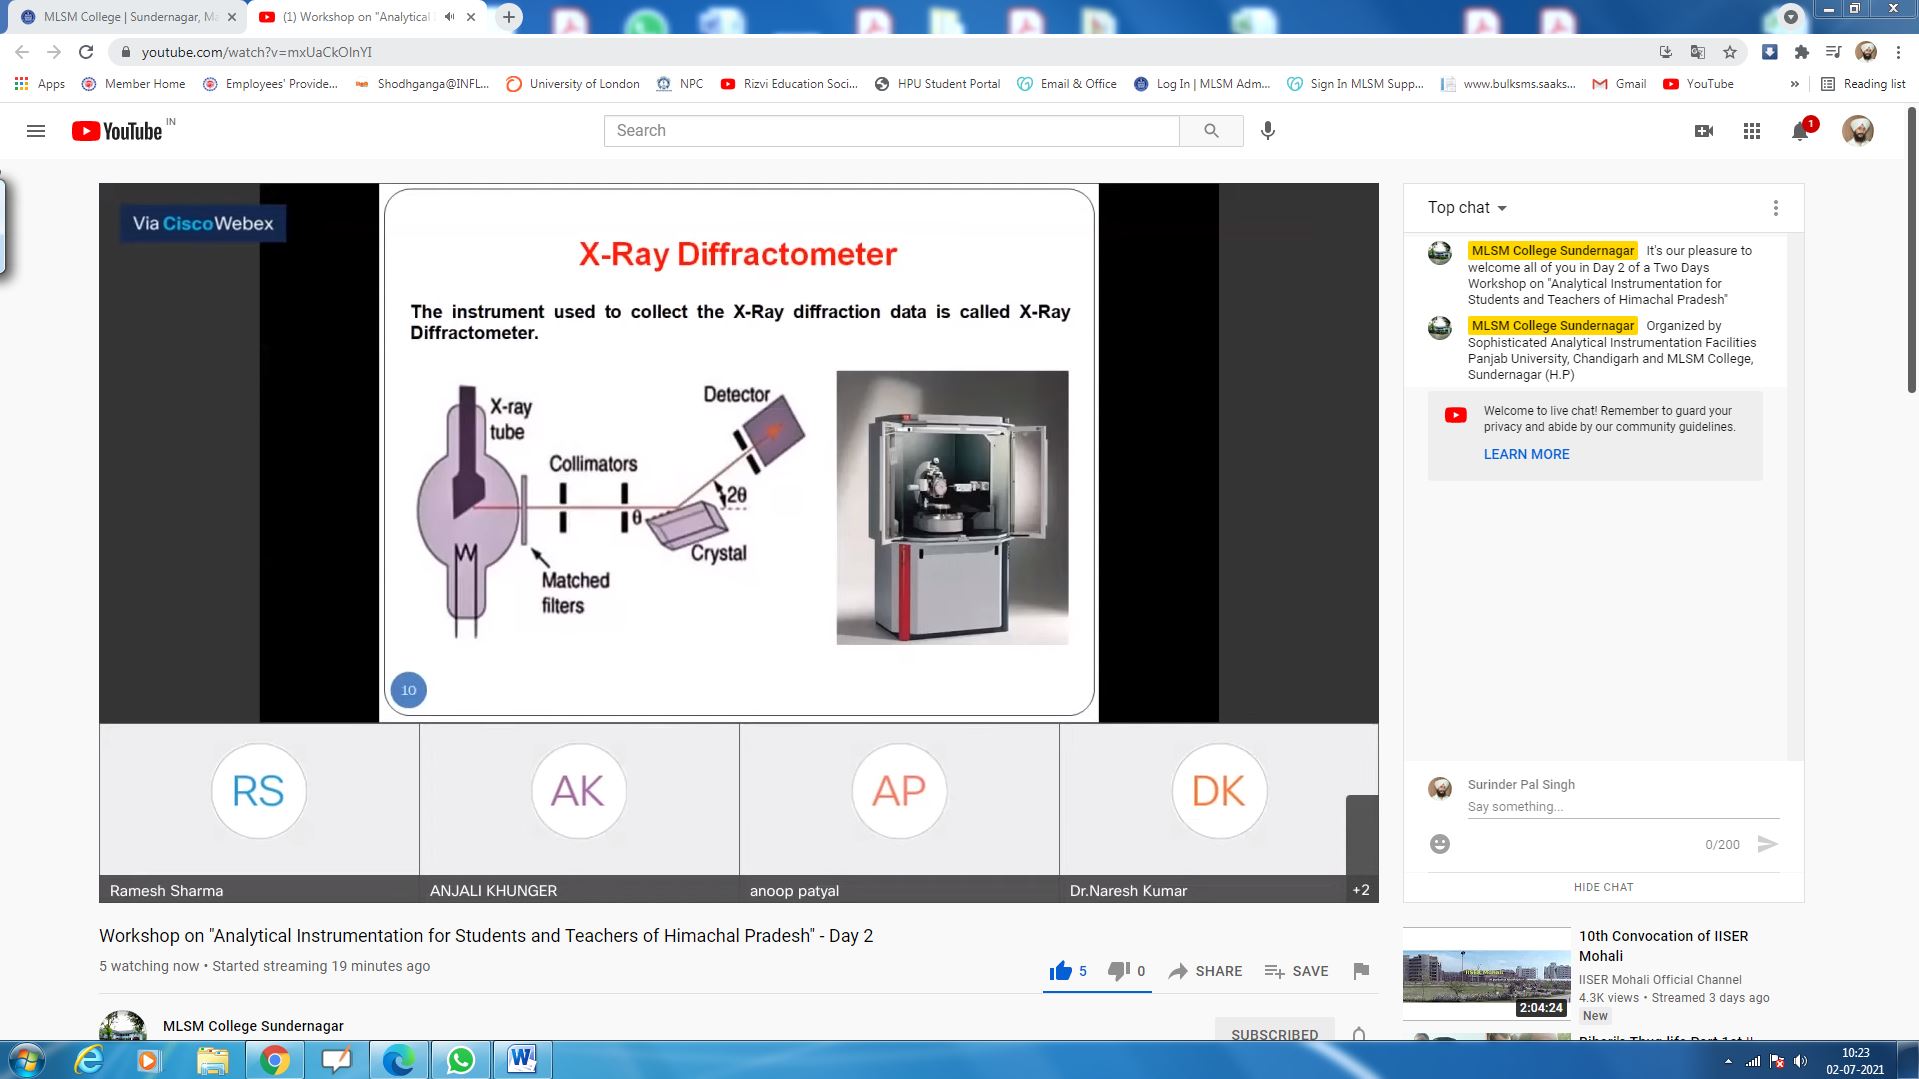Start voice search with microphone icon

click(1268, 131)
